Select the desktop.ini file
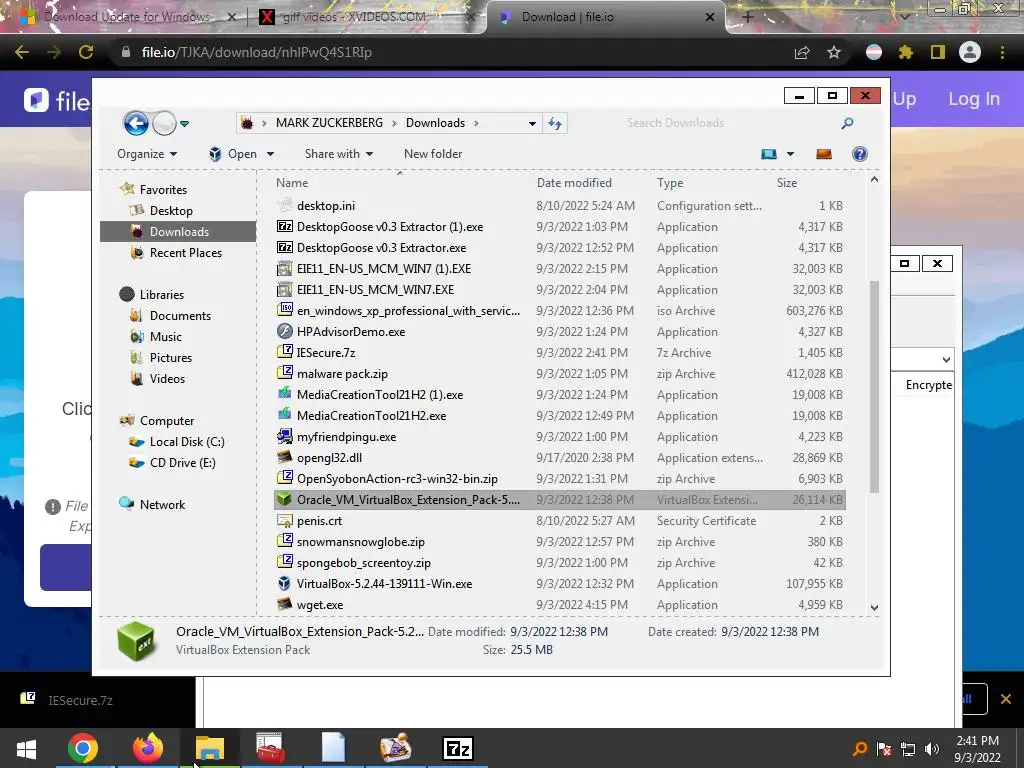1024x768 pixels. pos(559,206)
